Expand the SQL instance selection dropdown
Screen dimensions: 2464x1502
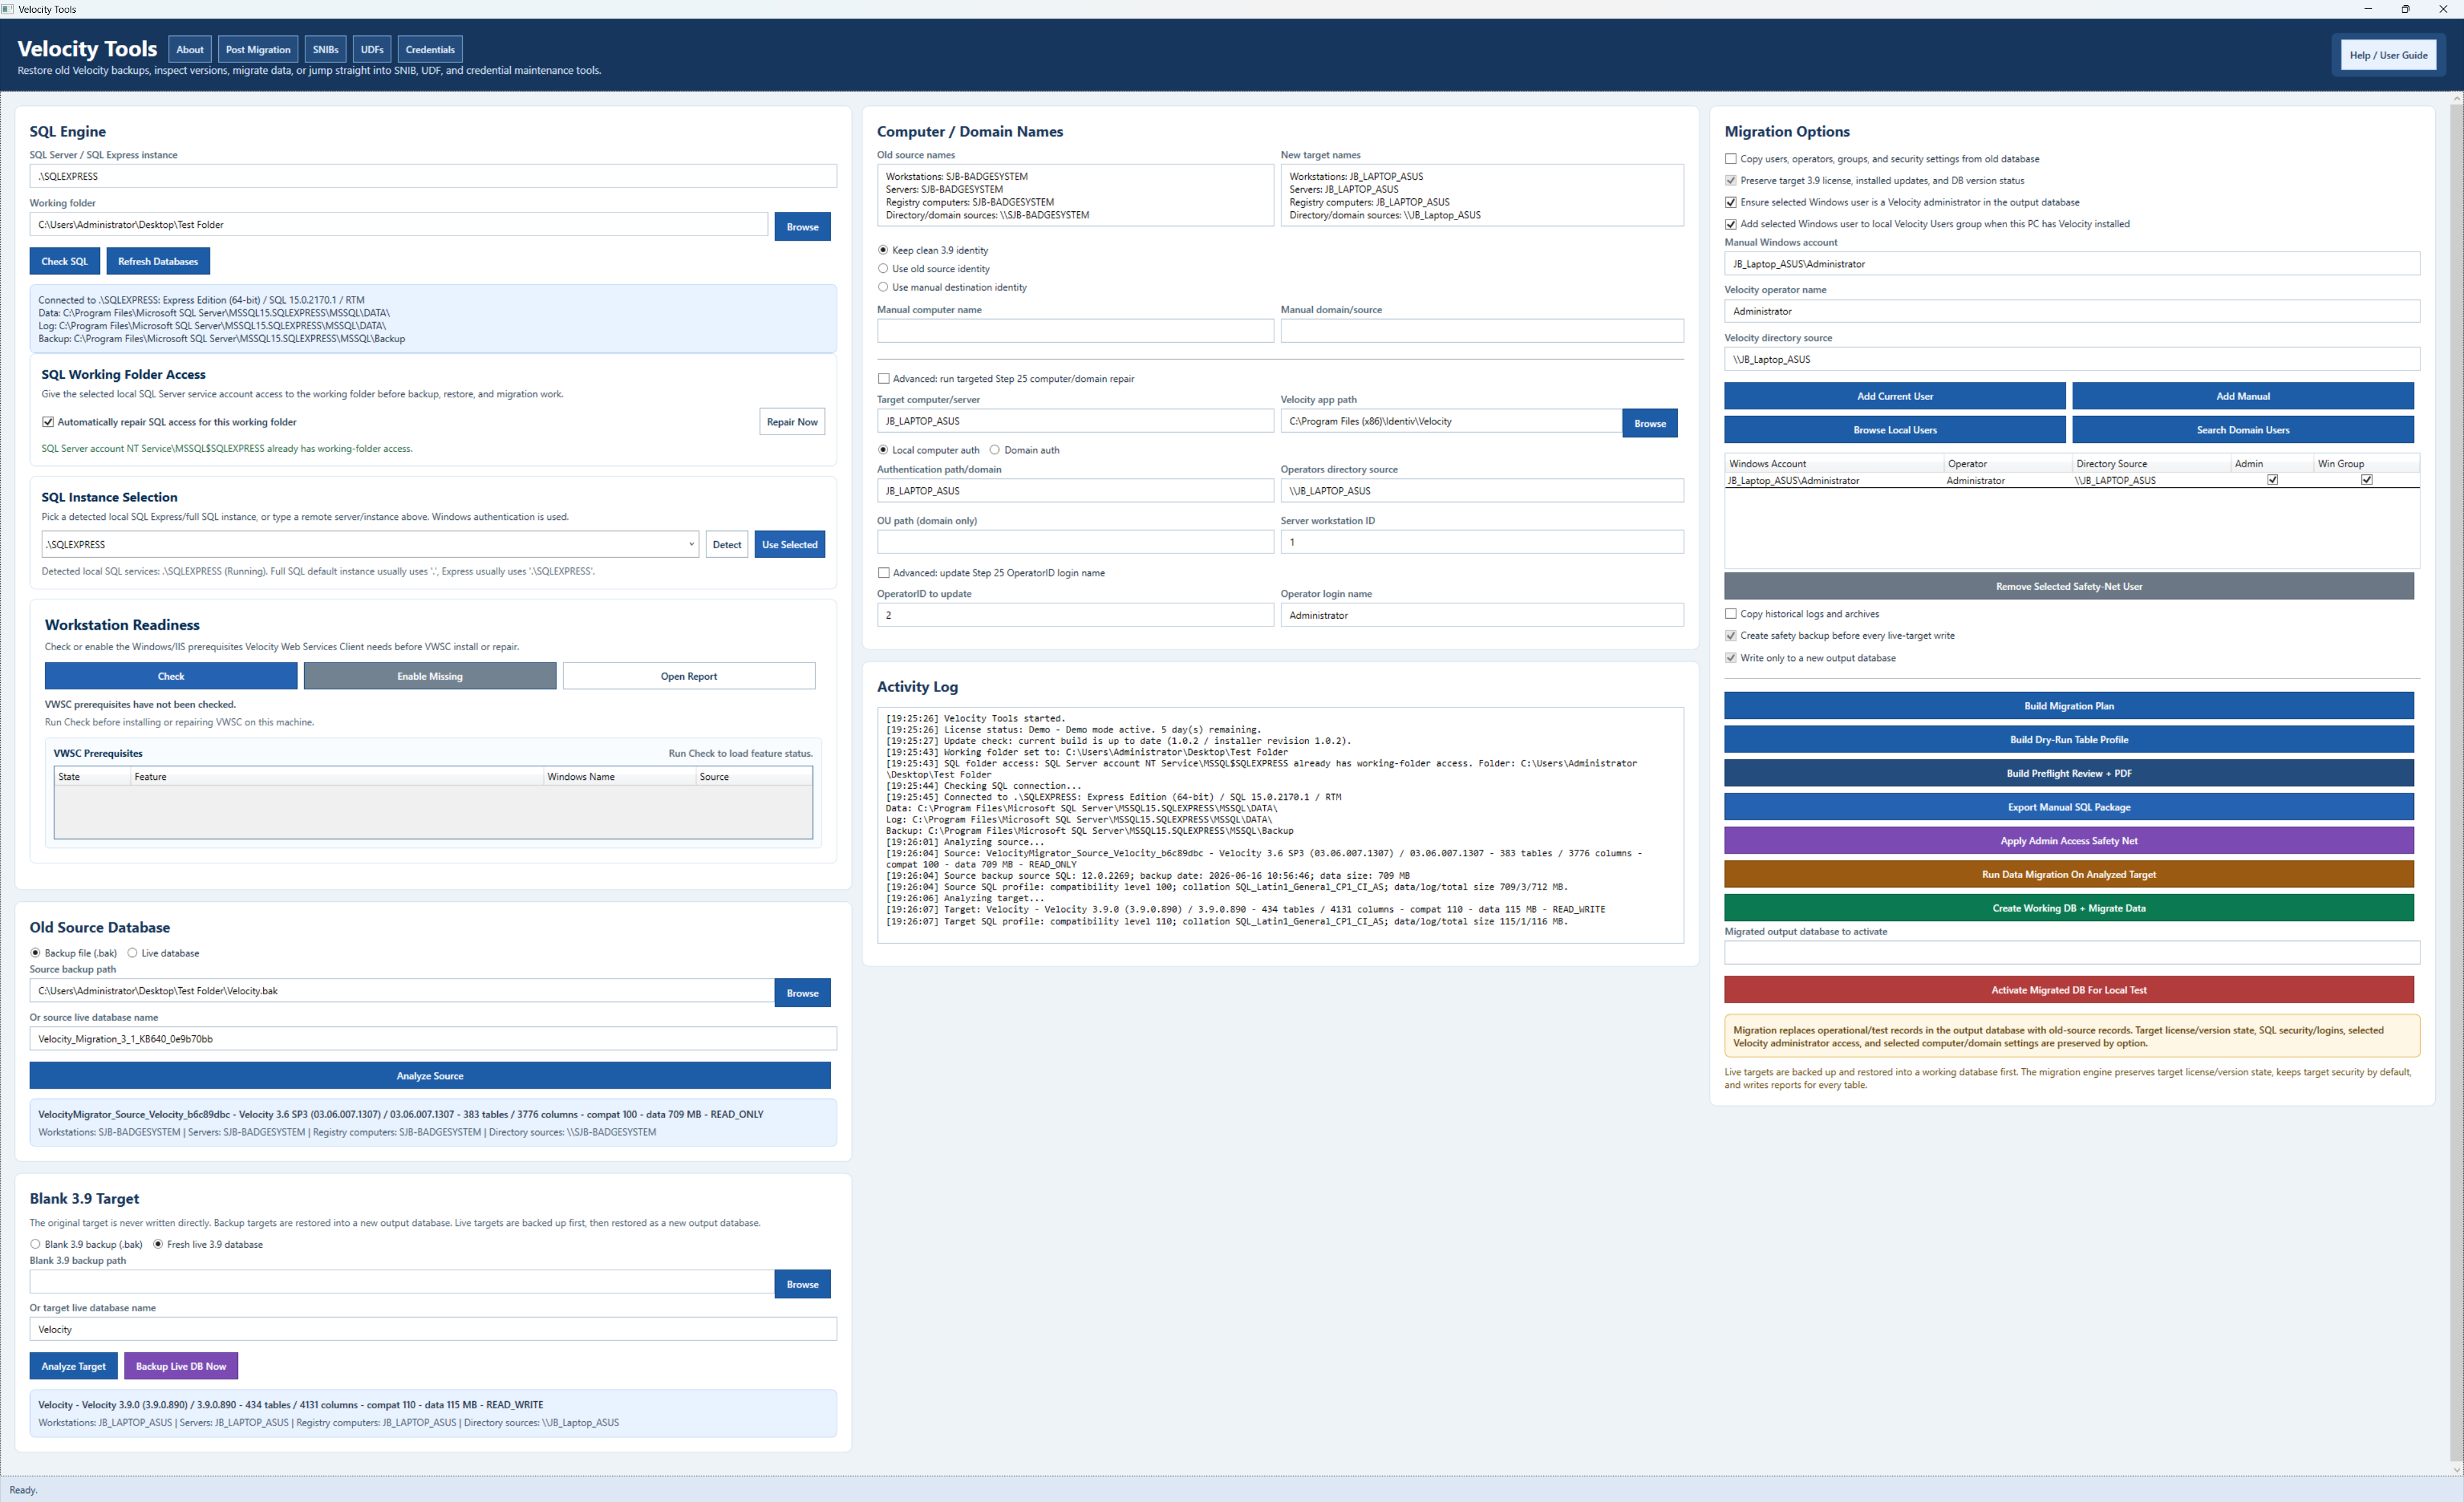[x=691, y=545]
